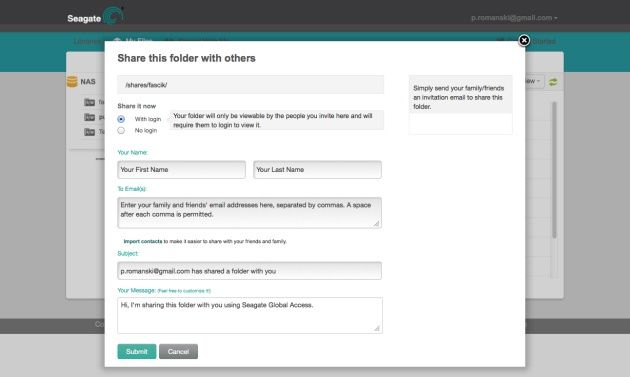Click the To Email(s) text area

pos(250,213)
